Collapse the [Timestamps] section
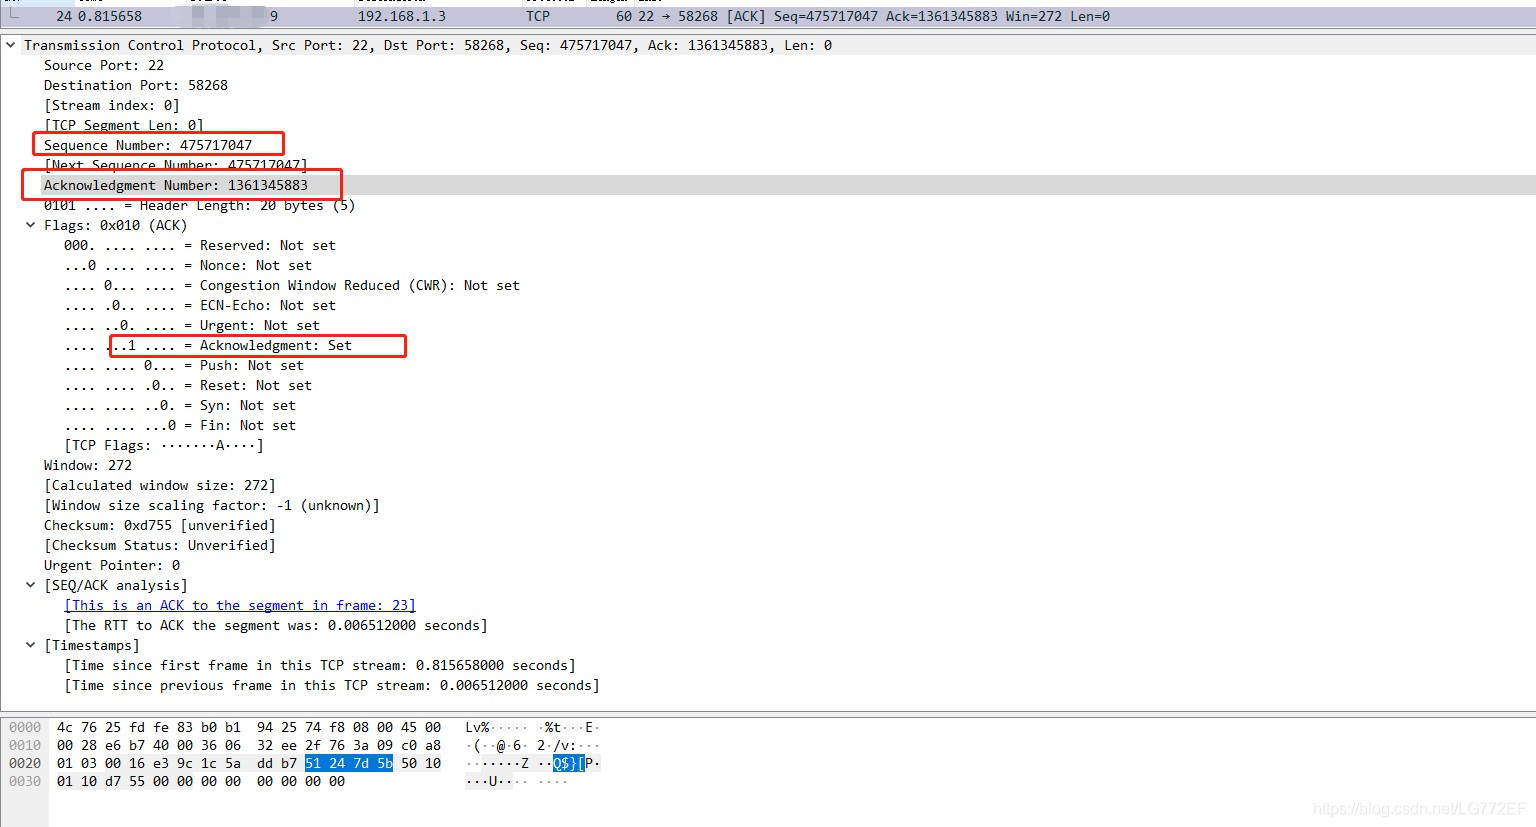Image resolution: width=1536 pixels, height=827 pixels. (30, 645)
